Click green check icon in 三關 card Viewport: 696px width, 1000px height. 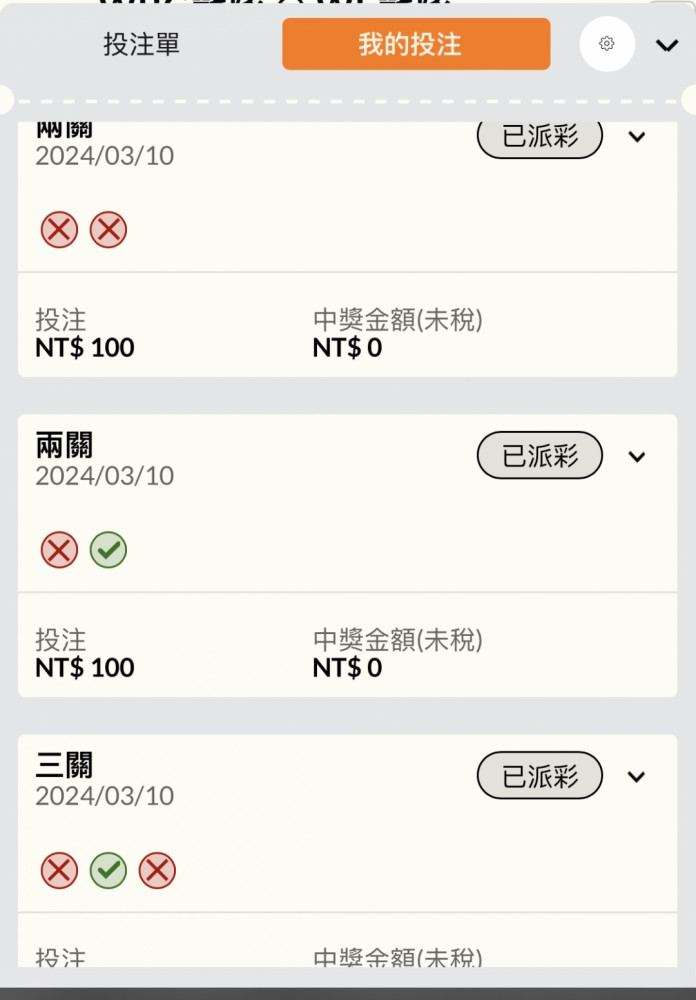tap(108, 870)
